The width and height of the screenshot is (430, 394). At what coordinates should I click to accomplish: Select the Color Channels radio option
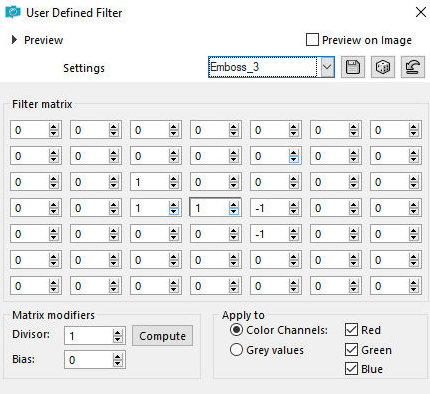(x=236, y=330)
